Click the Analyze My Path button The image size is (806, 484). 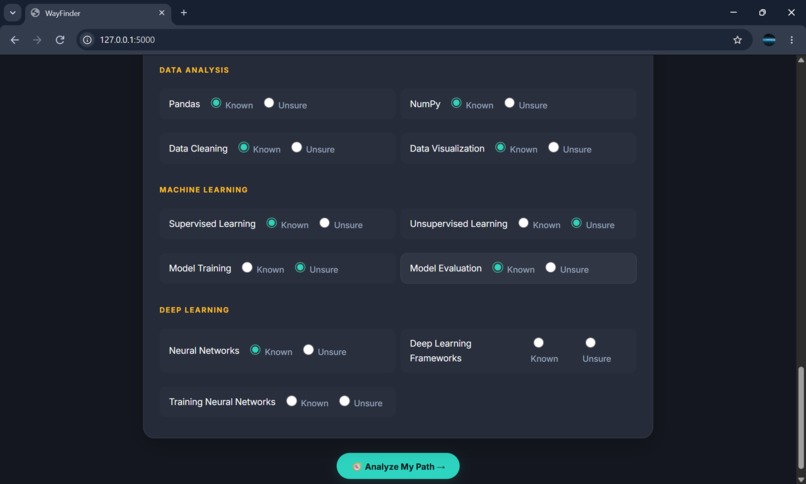tap(398, 466)
